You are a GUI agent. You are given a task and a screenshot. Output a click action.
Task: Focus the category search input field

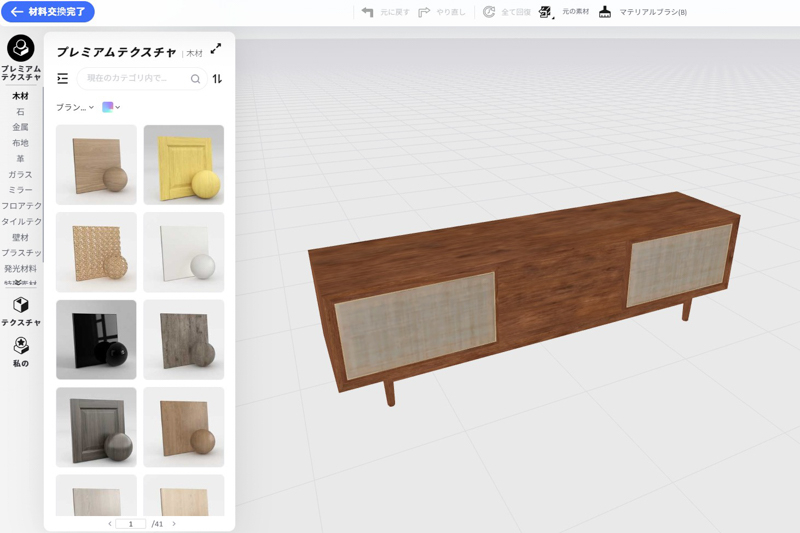coord(142,79)
